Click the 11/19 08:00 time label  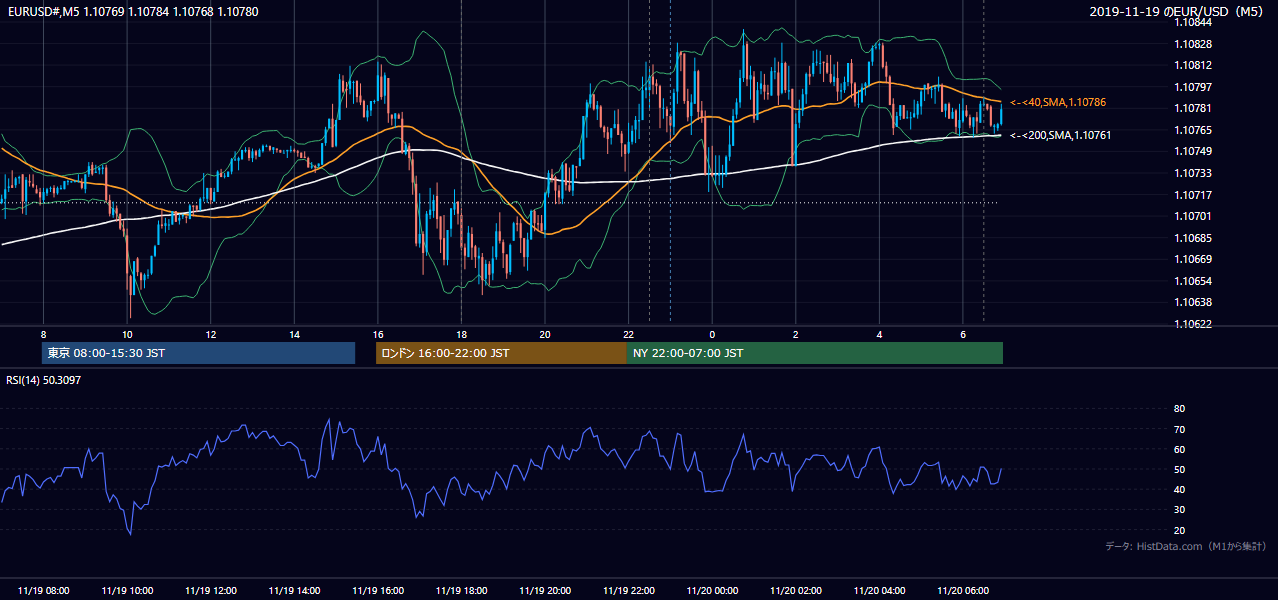(44, 591)
